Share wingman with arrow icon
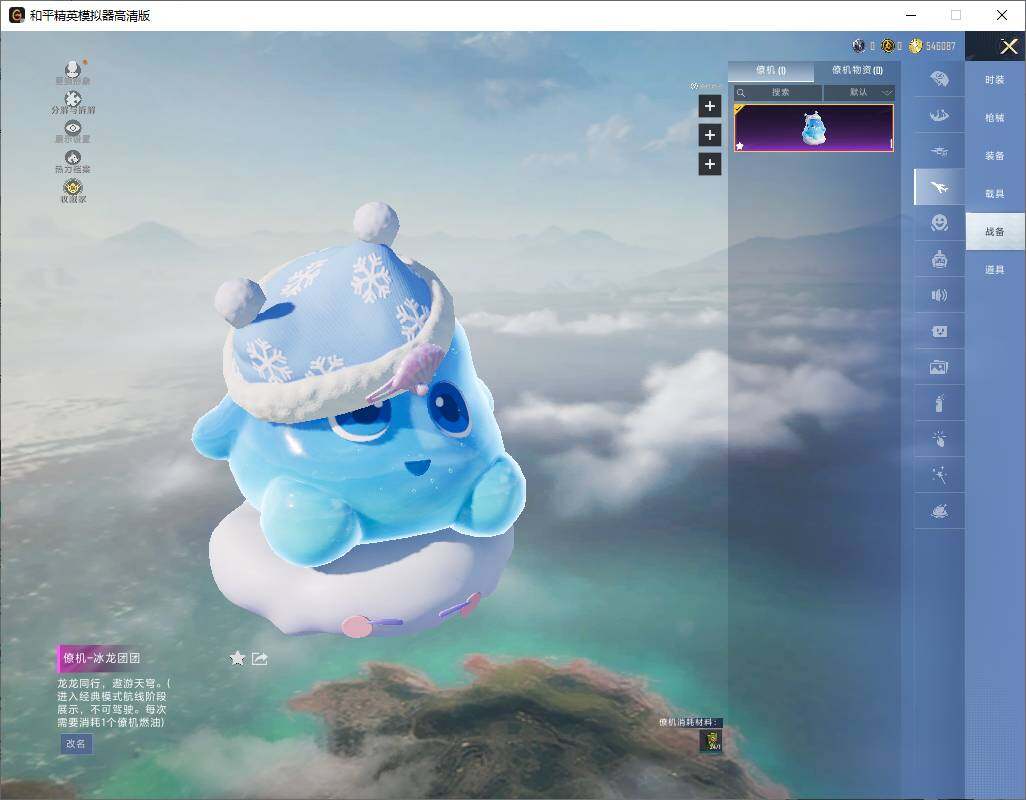Image resolution: width=1026 pixels, height=800 pixels. coord(260,658)
